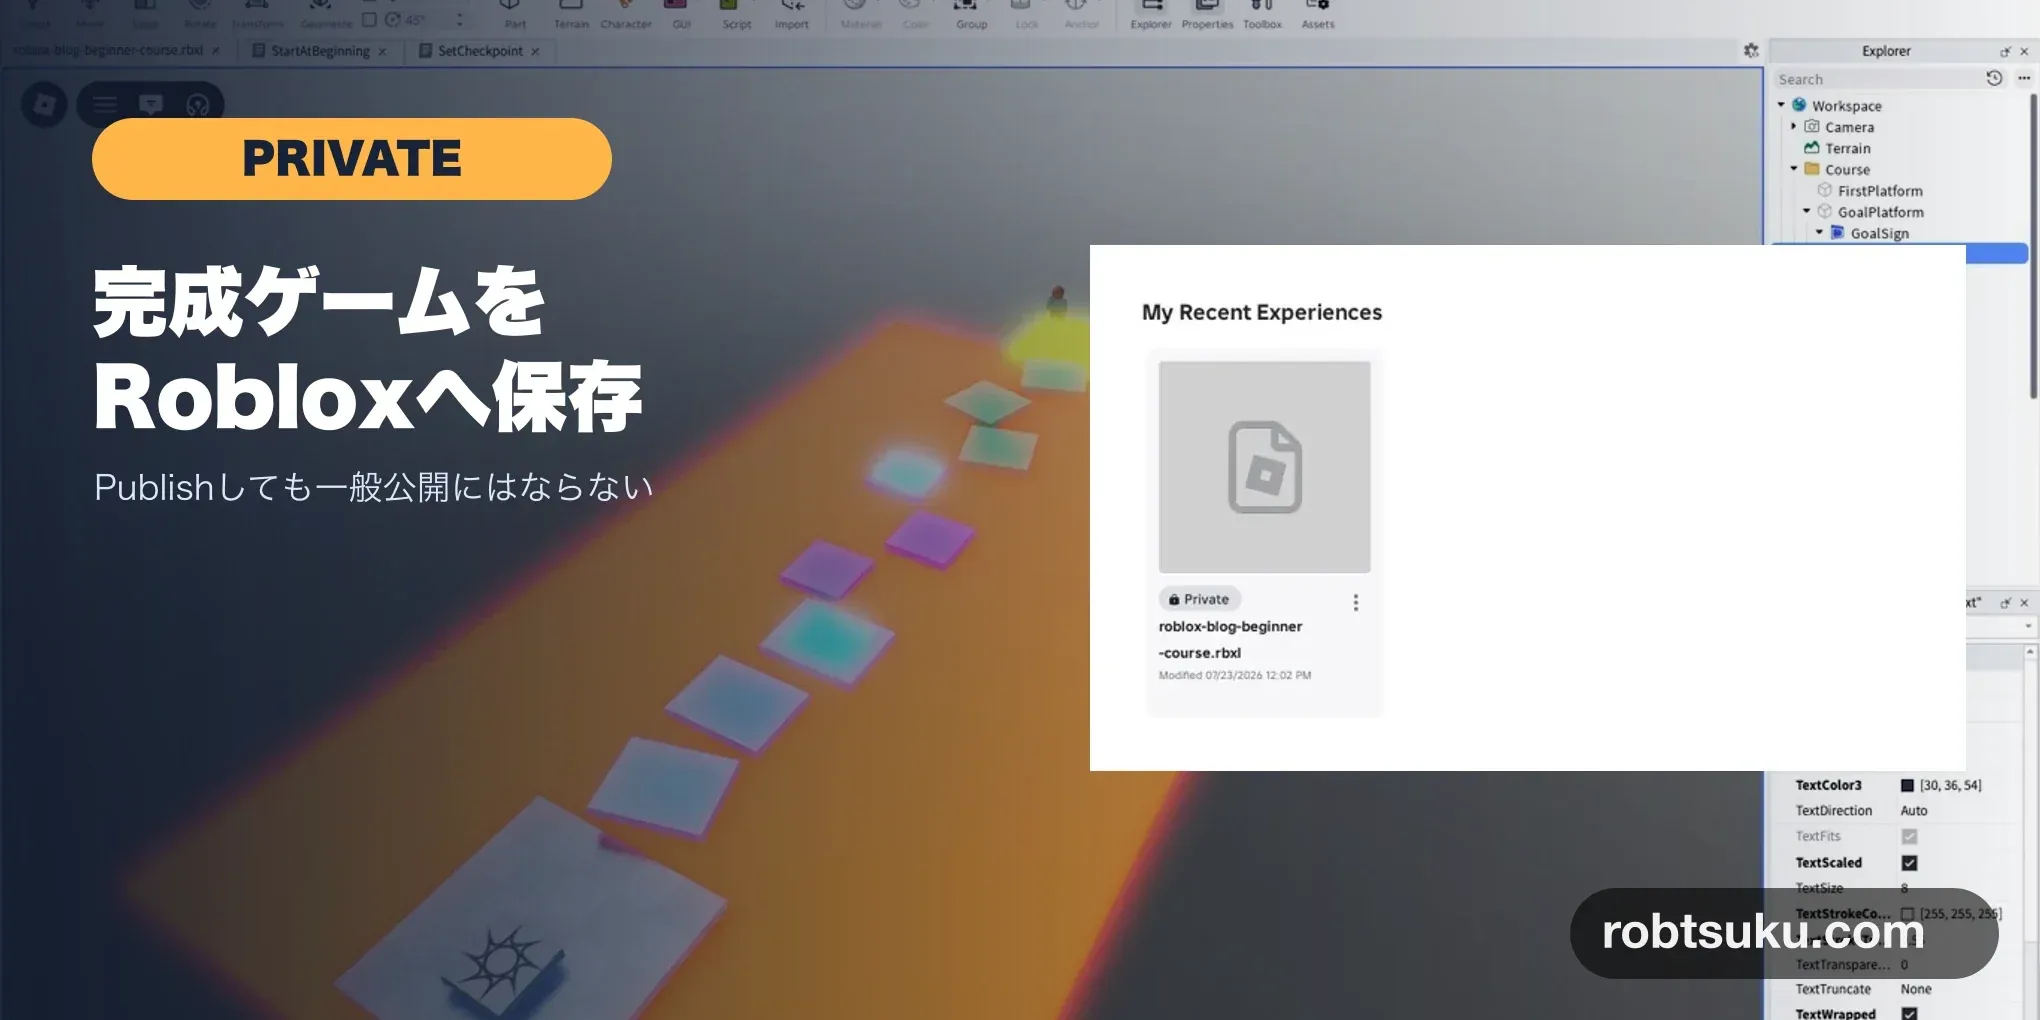Select the Anchor tool in the toolbar
Image resolution: width=2040 pixels, height=1020 pixels.
pos(1082,14)
